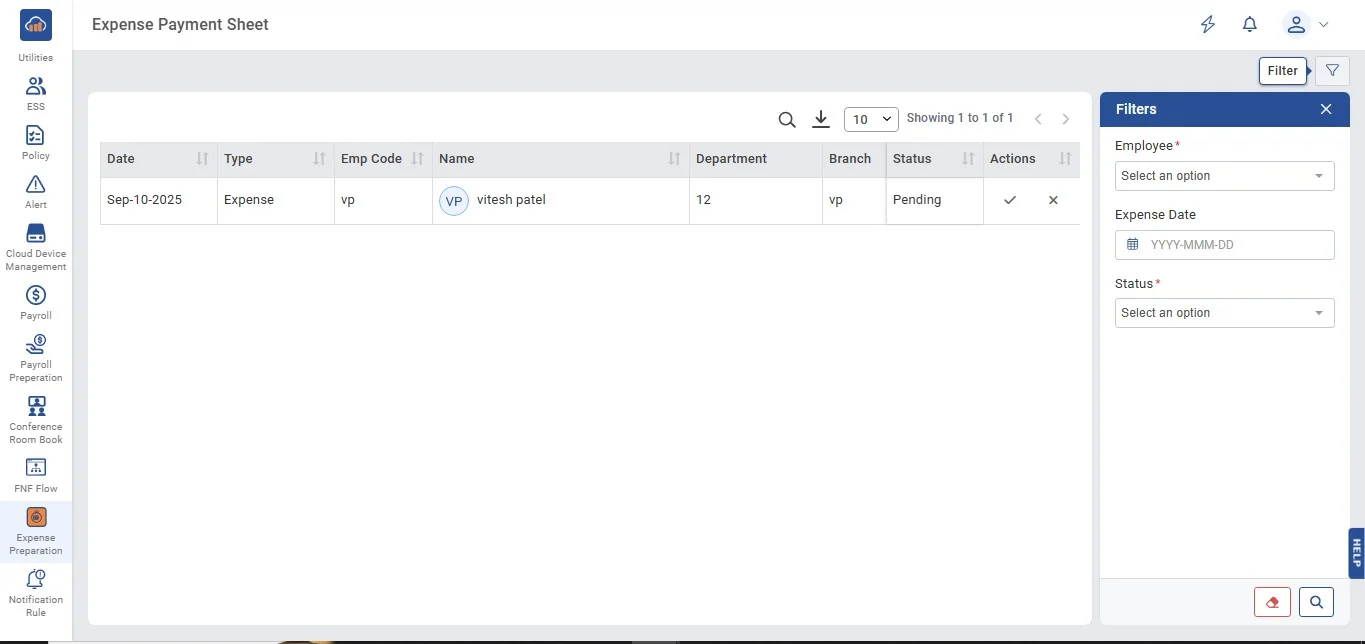
Task: Go to Payroll in the sidebar
Action: tap(36, 302)
